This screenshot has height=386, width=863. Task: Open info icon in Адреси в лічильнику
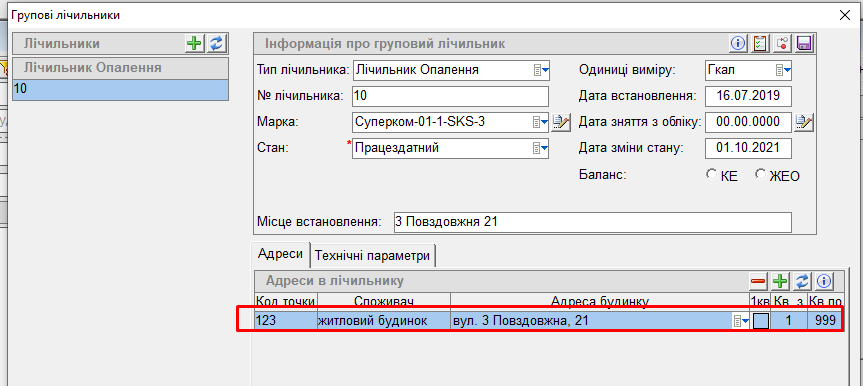point(824,281)
